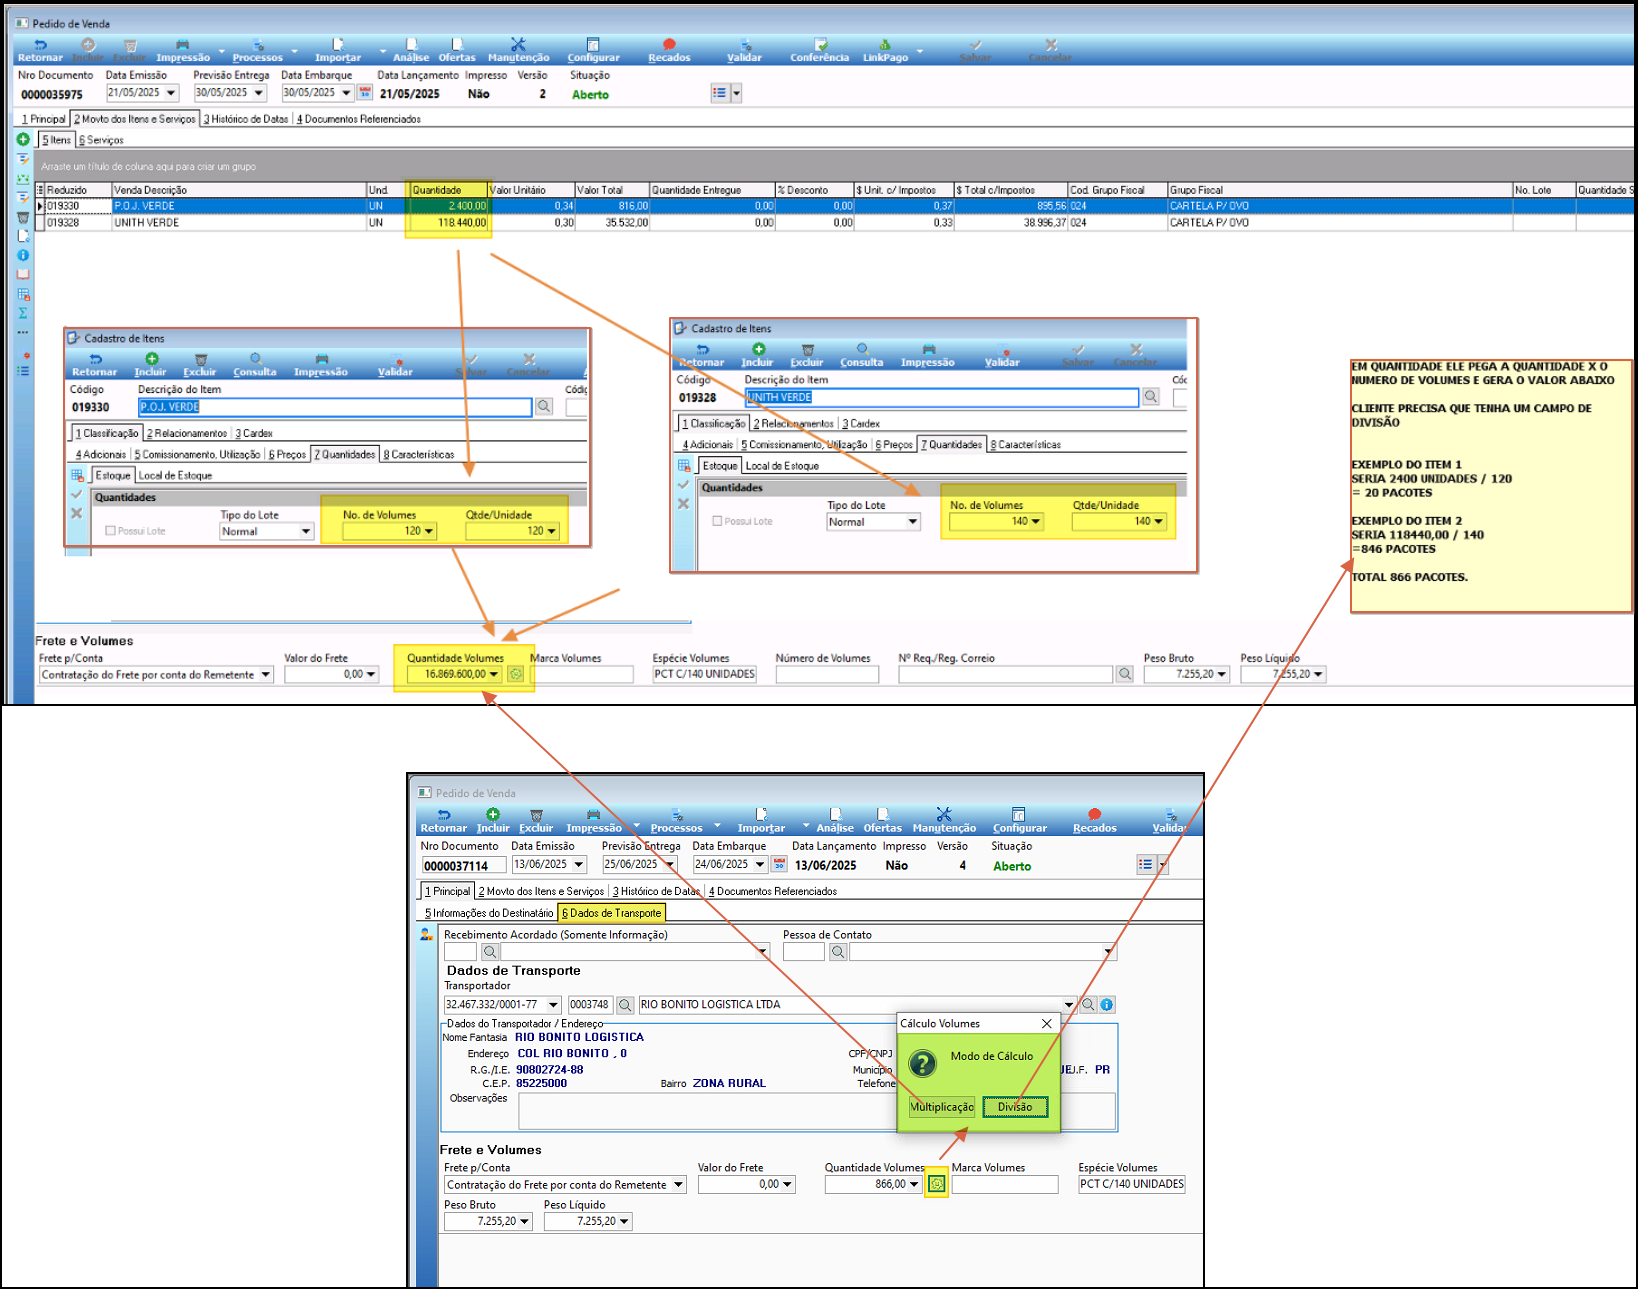Screen dimensions: 1638x1289
Task: Open Ofertas in order 000035975 toolbar
Action: (x=457, y=51)
